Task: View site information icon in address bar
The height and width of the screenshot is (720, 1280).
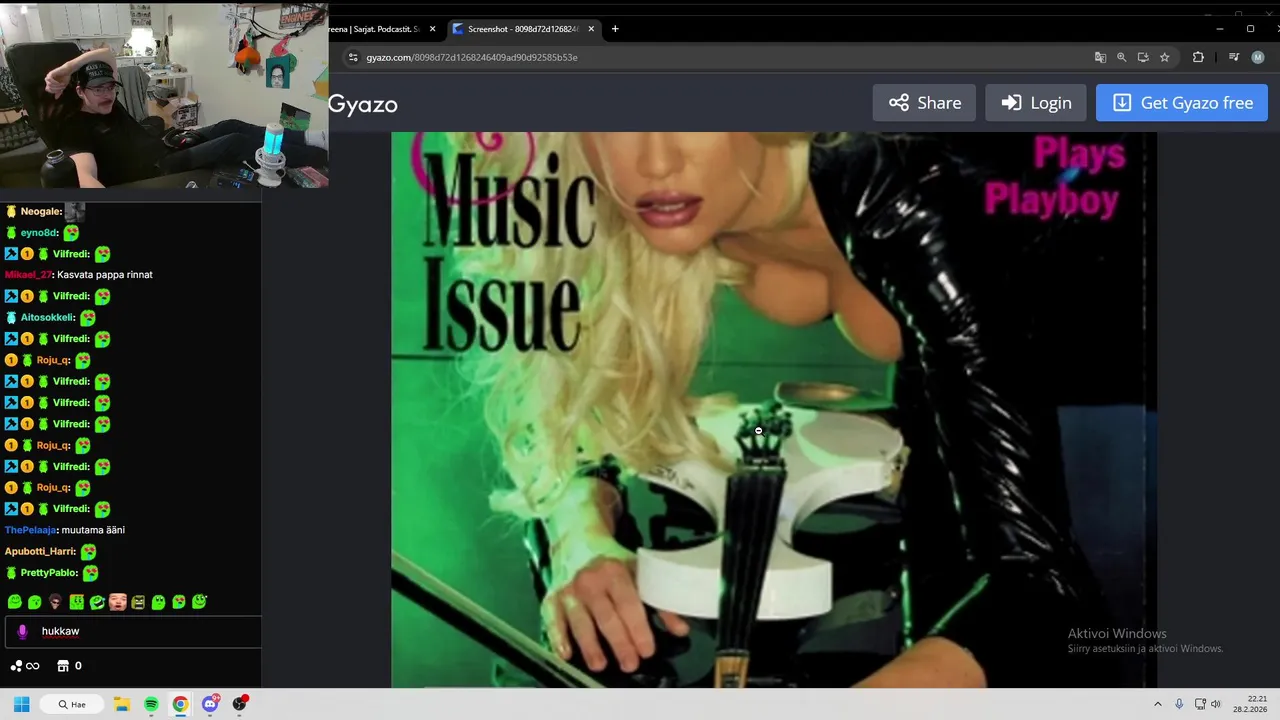Action: pos(353,57)
